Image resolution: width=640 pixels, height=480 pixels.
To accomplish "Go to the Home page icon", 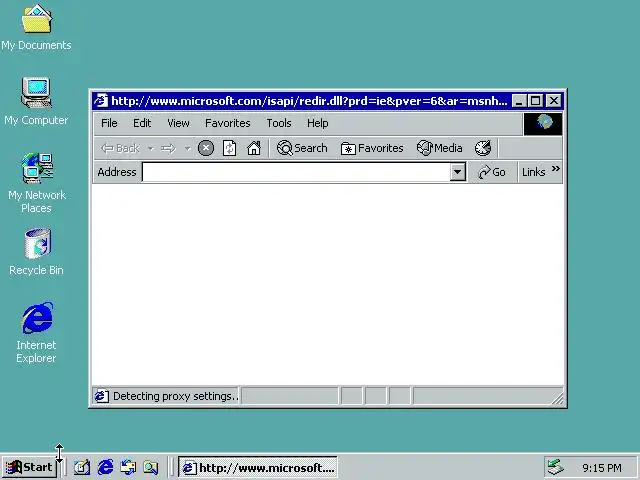I will [253, 148].
